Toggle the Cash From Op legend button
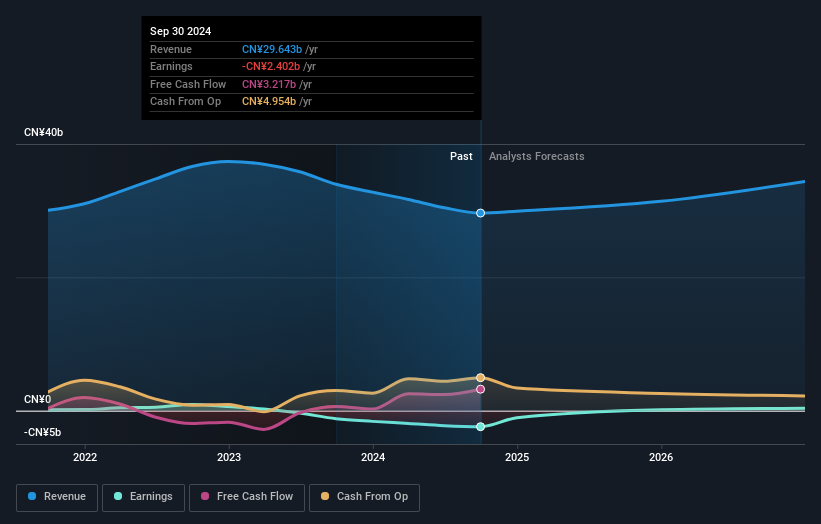821x524 pixels. click(364, 497)
